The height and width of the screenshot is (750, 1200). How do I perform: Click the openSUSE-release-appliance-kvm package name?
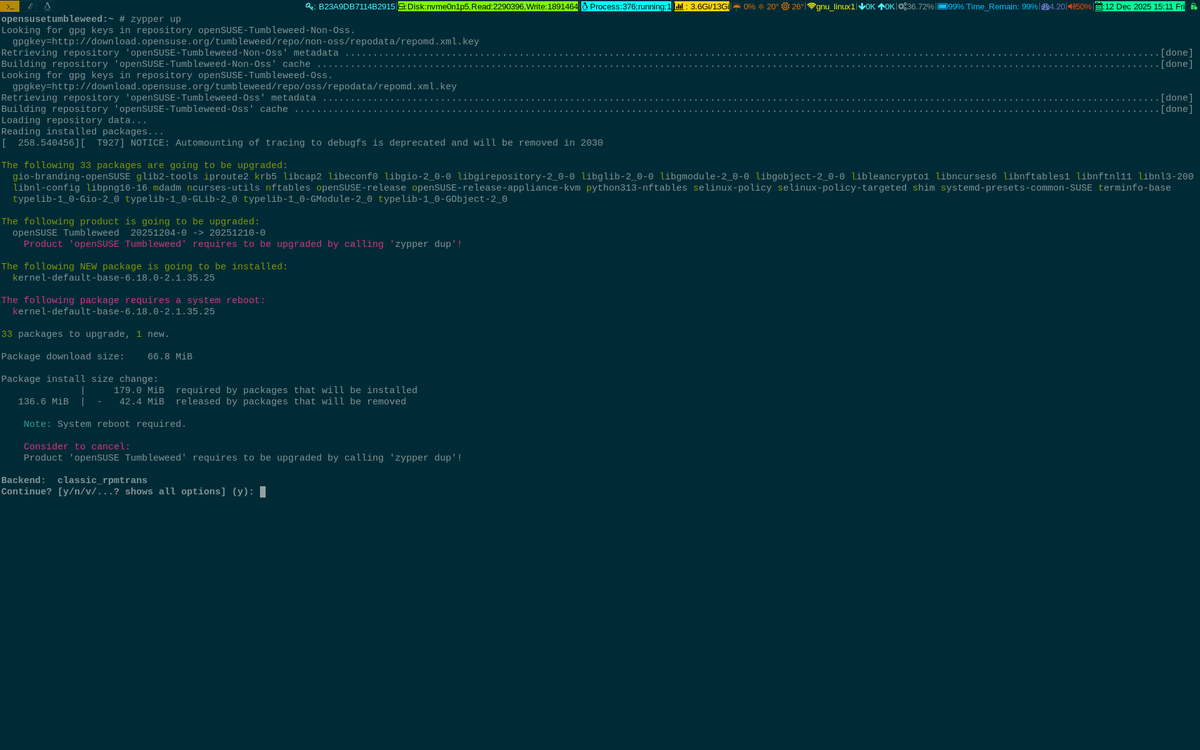[x=496, y=188]
